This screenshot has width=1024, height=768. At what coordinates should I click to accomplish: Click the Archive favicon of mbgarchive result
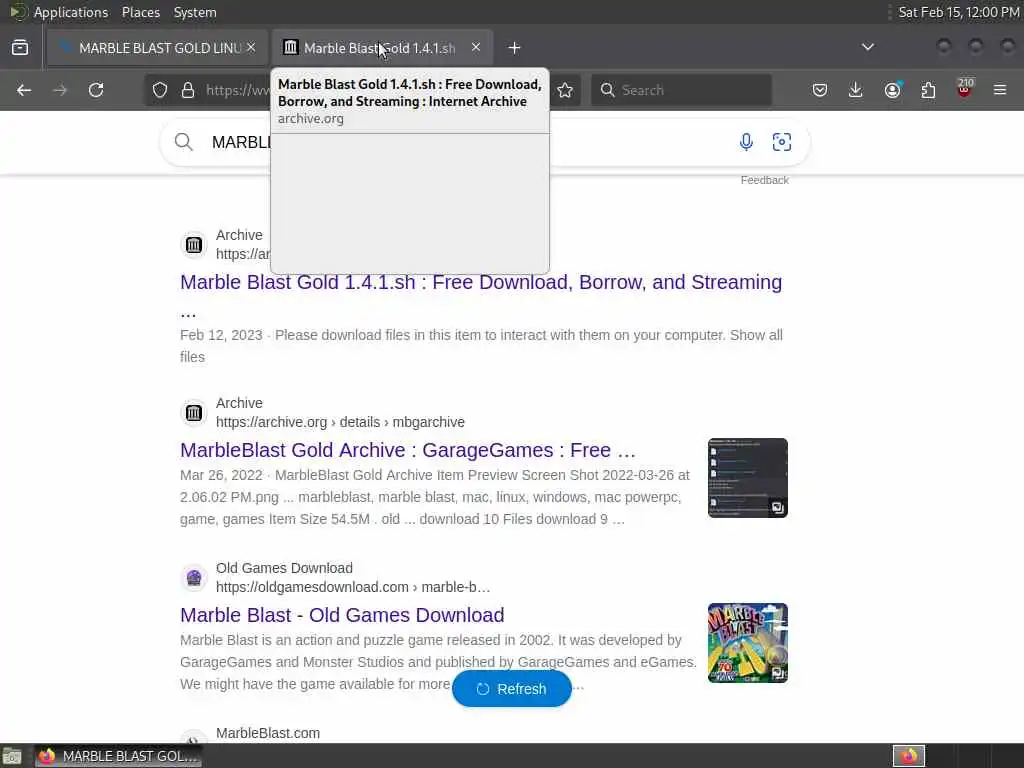(194, 413)
